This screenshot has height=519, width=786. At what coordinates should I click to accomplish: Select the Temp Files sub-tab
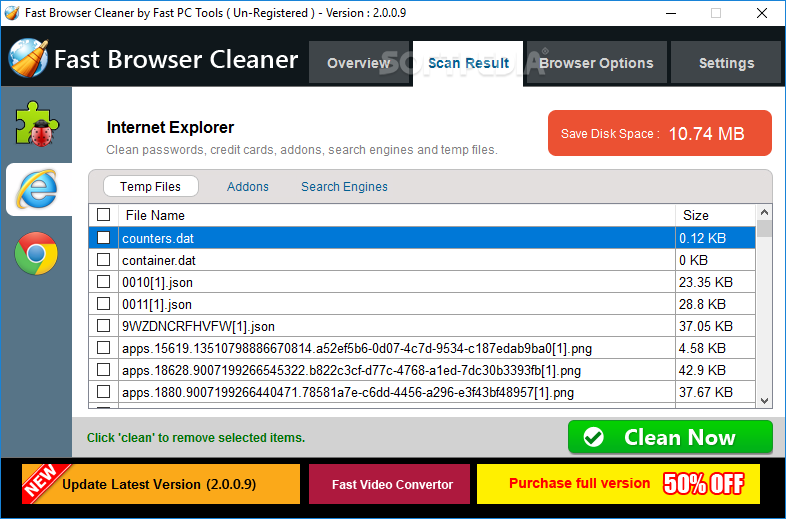(150, 187)
